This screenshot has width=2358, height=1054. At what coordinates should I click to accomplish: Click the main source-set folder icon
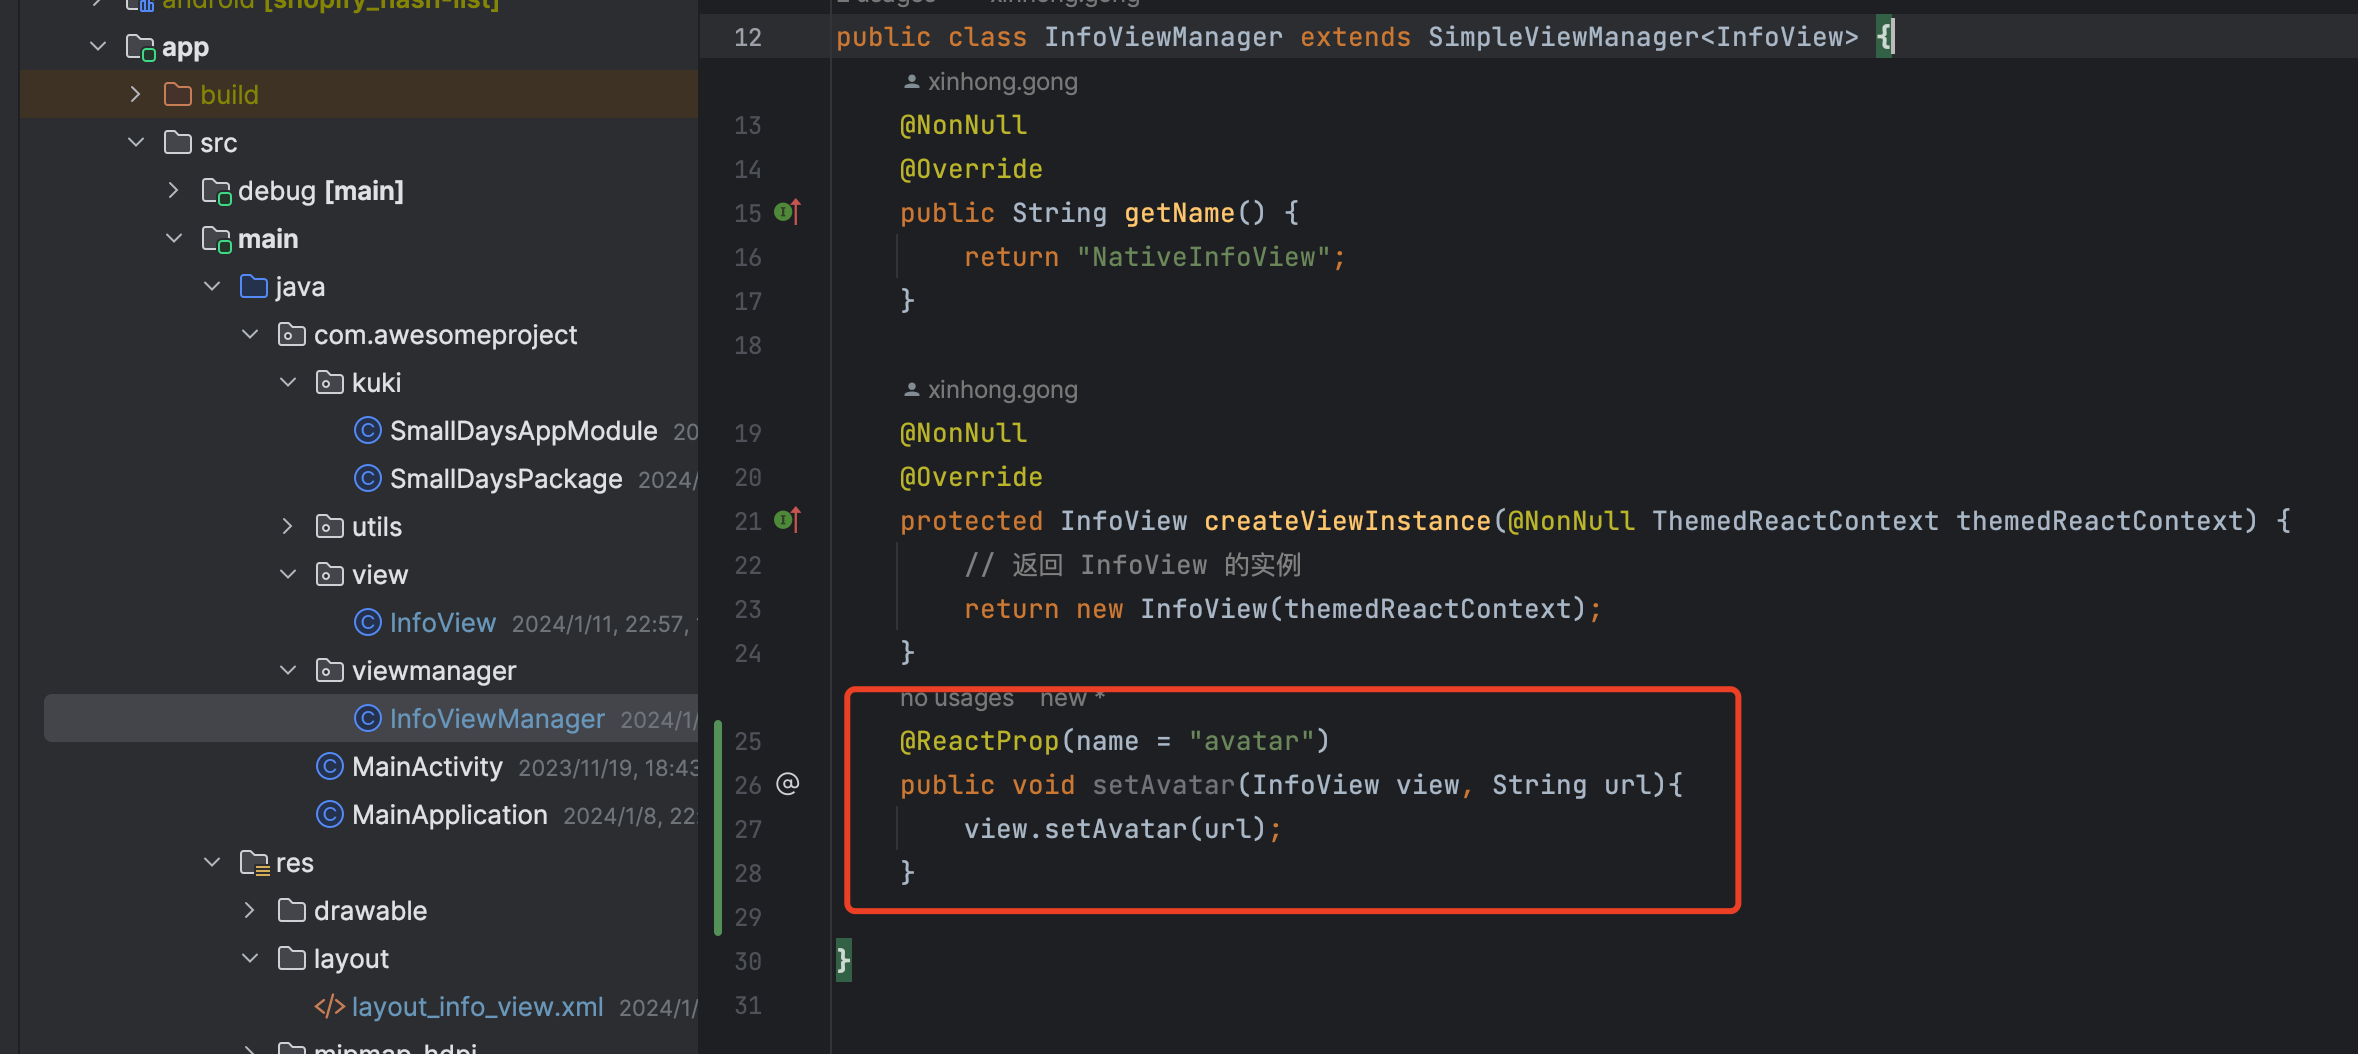[217, 239]
